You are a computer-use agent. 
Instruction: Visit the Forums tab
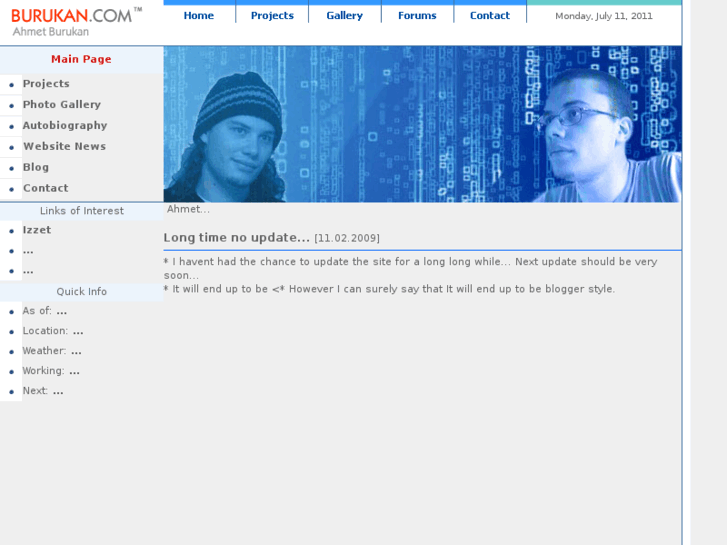(417, 15)
